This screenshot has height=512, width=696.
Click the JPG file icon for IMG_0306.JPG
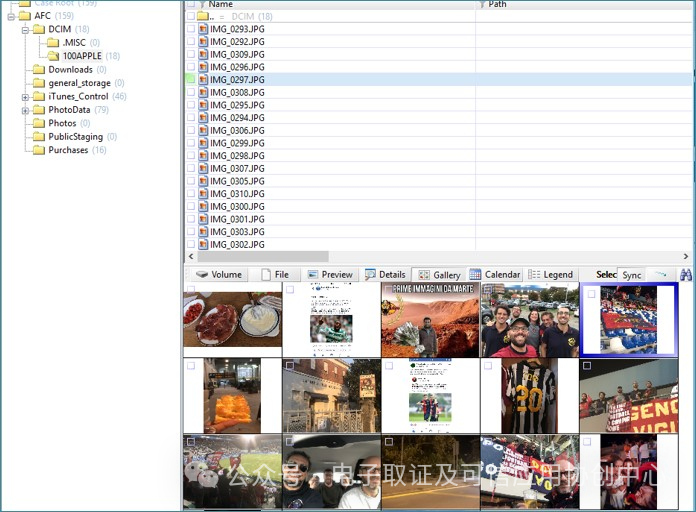pos(203,131)
